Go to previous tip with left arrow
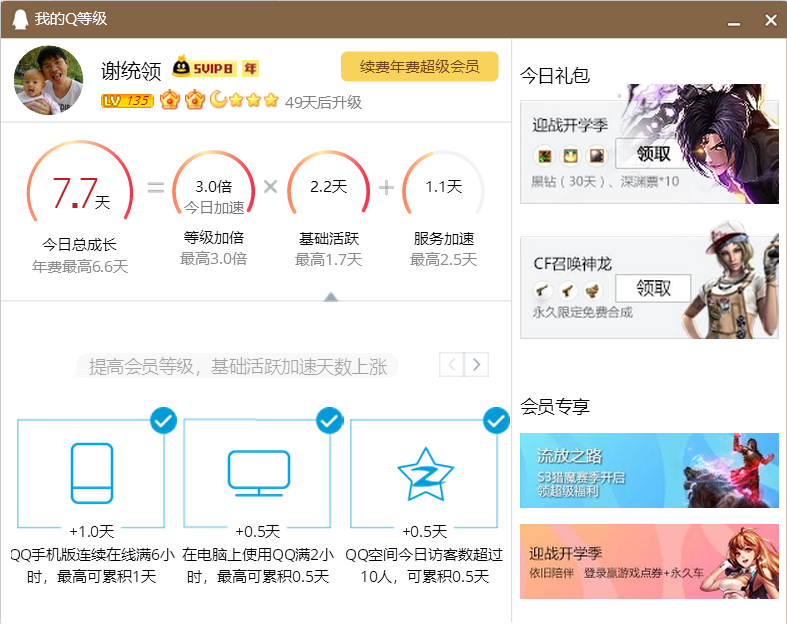The height and width of the screenshot is (624, 787). [x=452, y=364]
